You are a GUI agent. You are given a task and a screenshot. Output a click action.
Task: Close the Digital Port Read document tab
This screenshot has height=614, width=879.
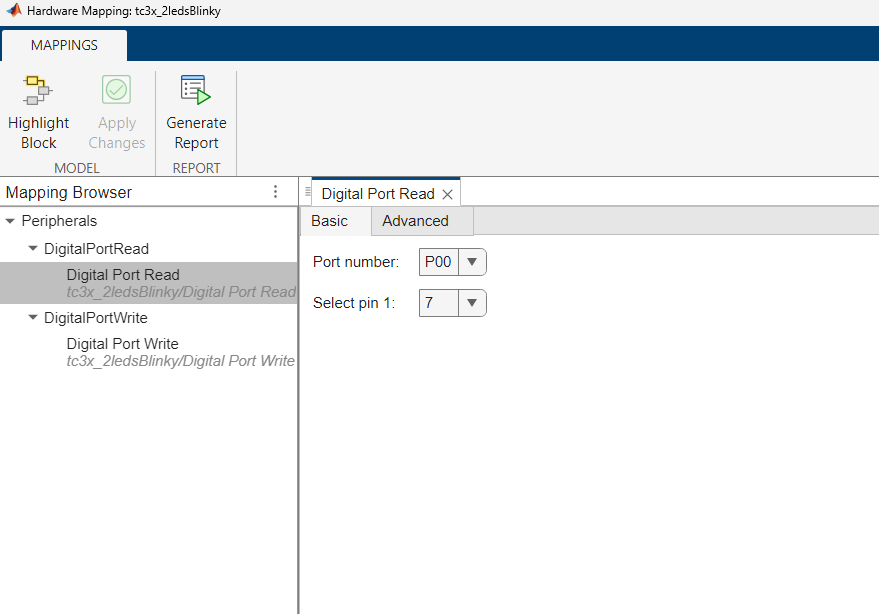pos(448,194)
